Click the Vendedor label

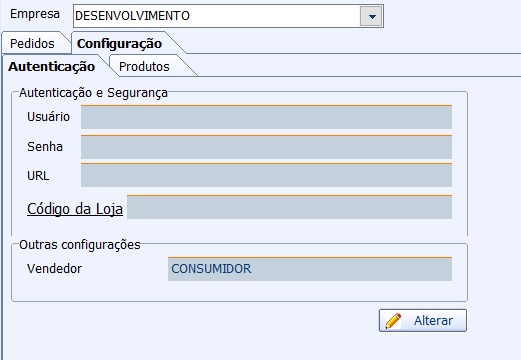tap(54, 269)
